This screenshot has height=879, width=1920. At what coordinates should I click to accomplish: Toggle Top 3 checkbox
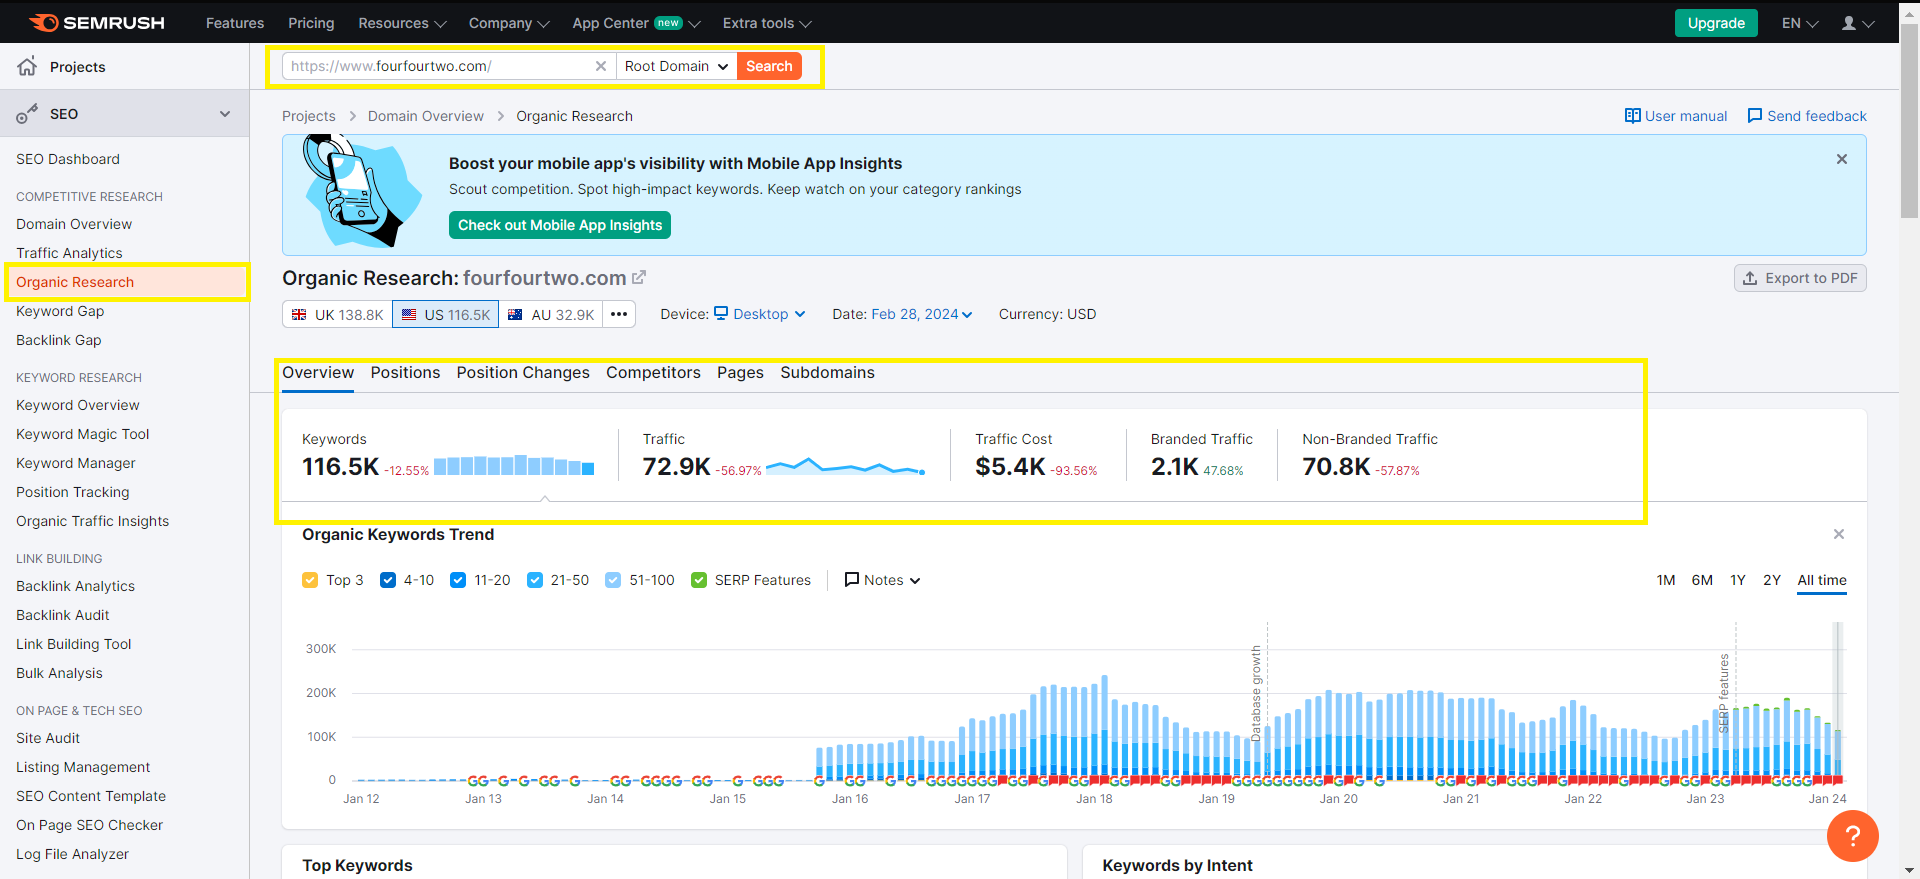pyautogui.click(x=310, y=580)
